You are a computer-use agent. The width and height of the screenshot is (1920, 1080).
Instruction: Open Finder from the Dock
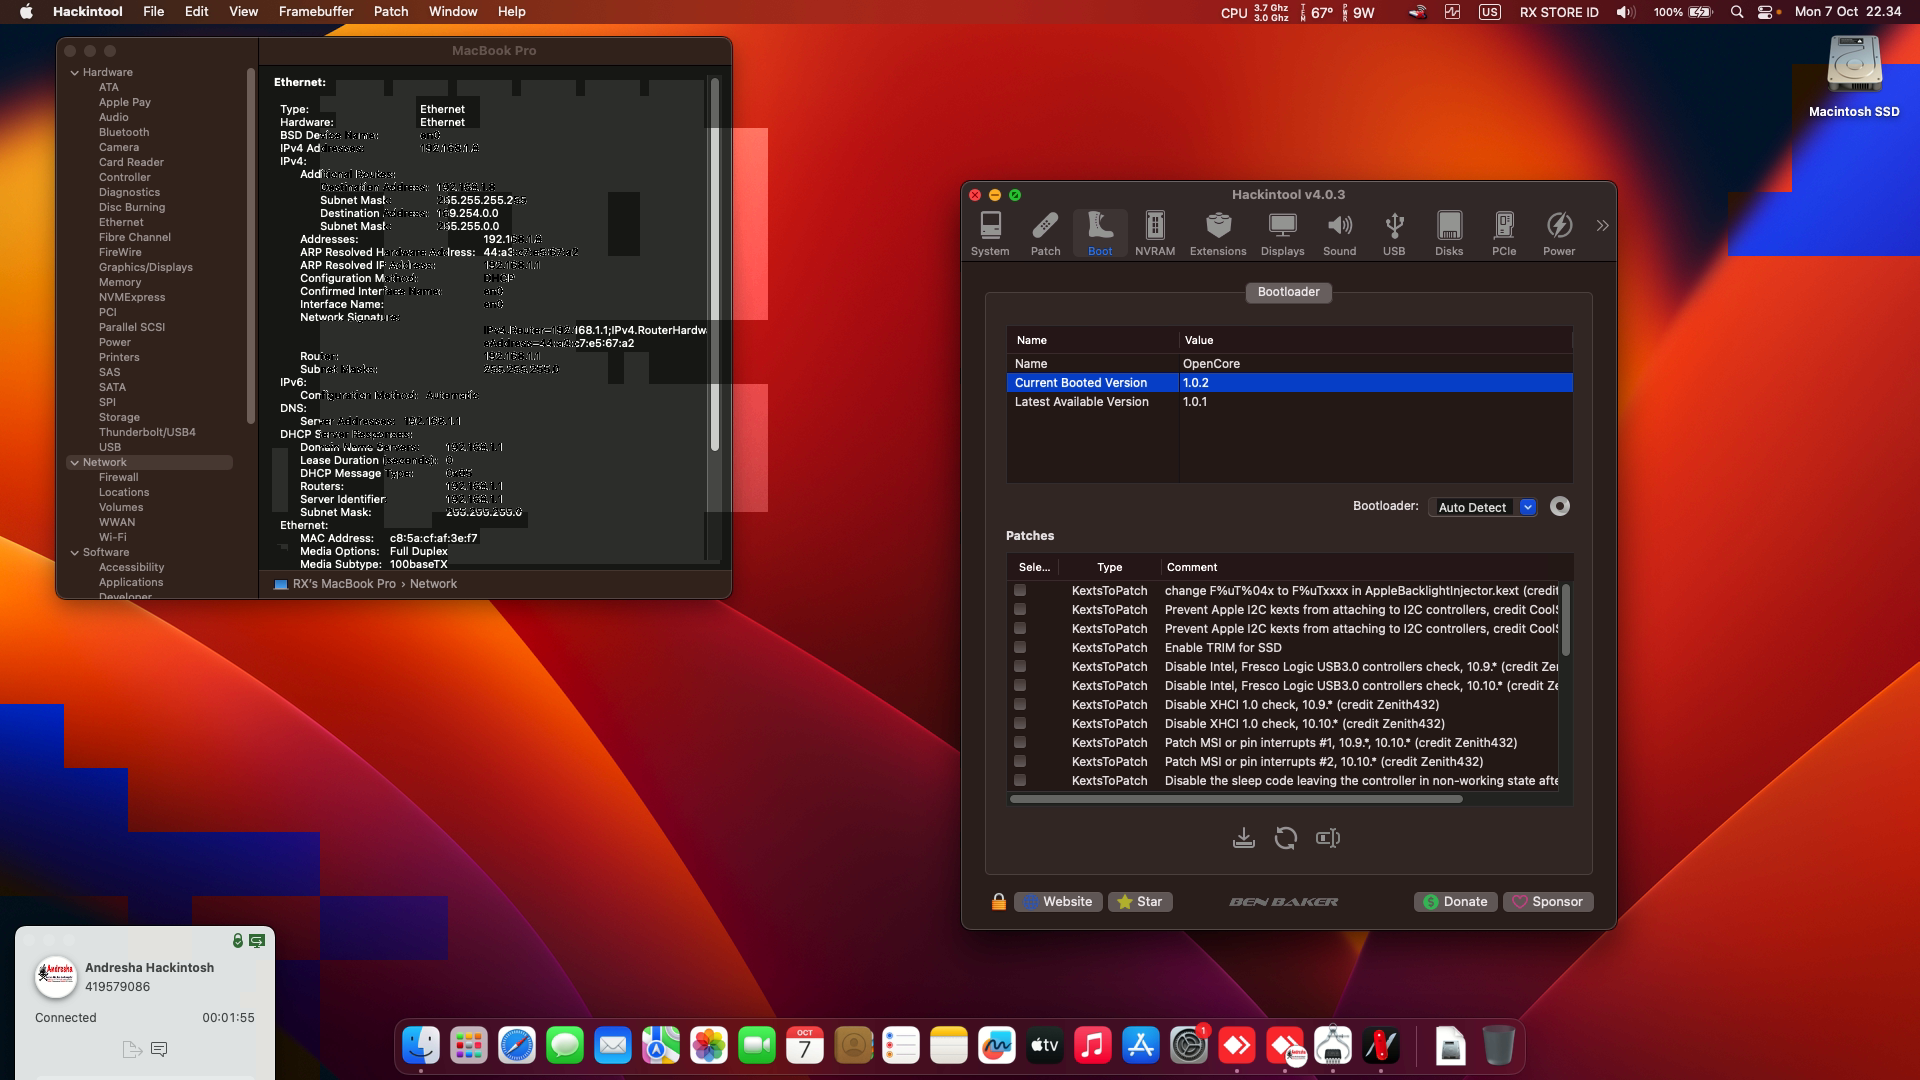coord(421,1046)
